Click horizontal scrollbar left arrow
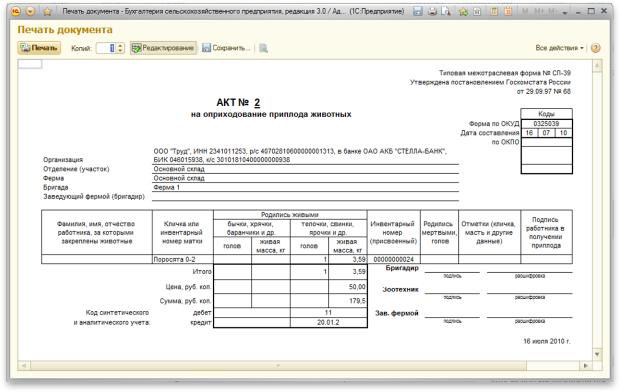620x392 pixels. (x=24, y=365)
